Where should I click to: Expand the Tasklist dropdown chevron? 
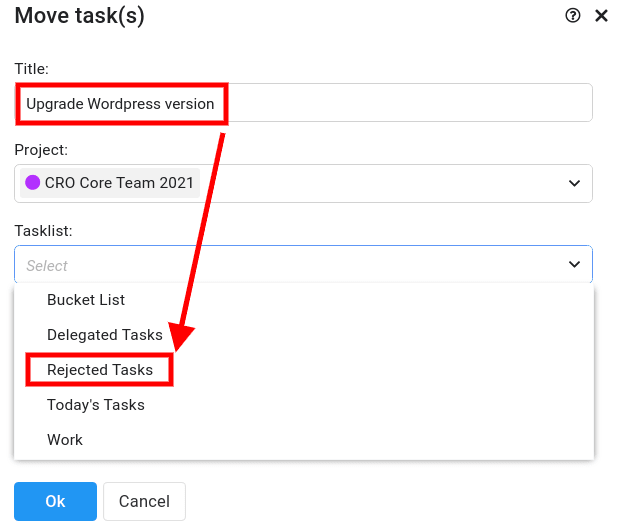[x=575, y=264]
